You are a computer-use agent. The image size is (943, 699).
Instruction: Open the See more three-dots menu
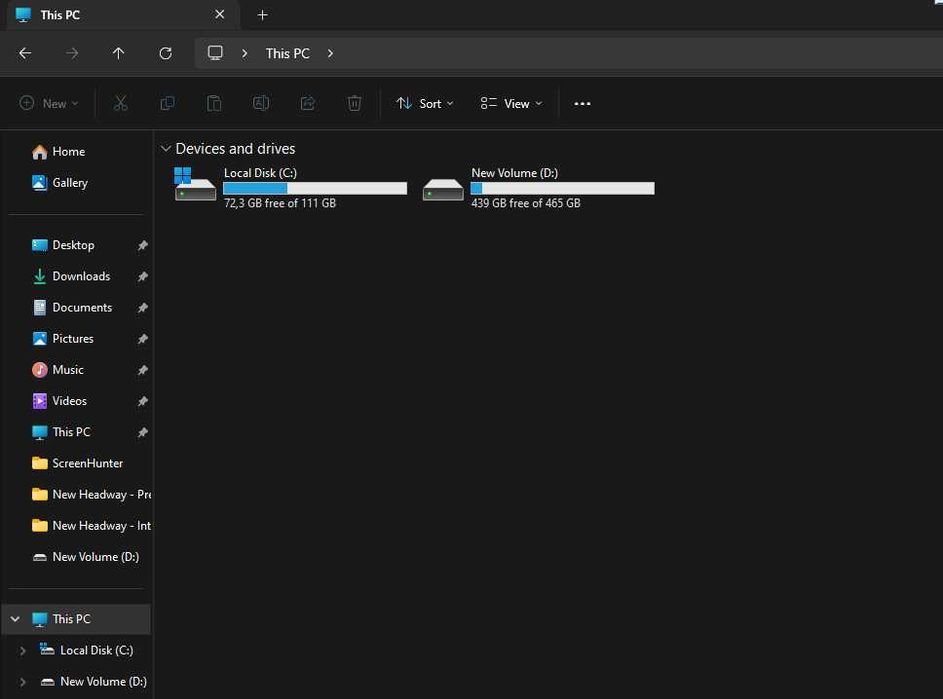pos(582,103)
